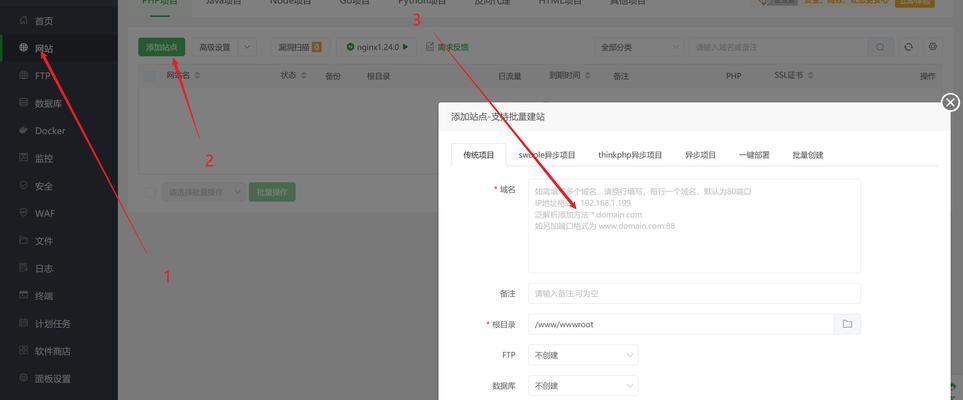The width and height of the screenshot is (963, 400).
Task: Open the 数据库 不创建 dropdown
Action: point(583,386)
